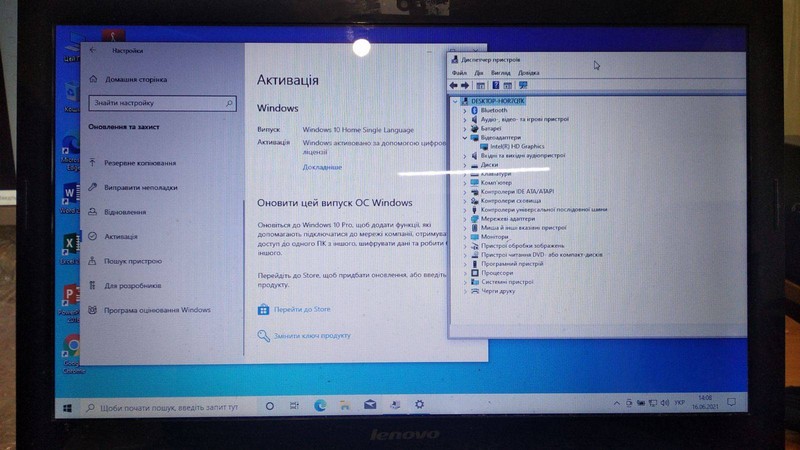This screenshot has width=800, height=450.
Task: Open Резервне копіювання settings page
Action: pos(133,163)
